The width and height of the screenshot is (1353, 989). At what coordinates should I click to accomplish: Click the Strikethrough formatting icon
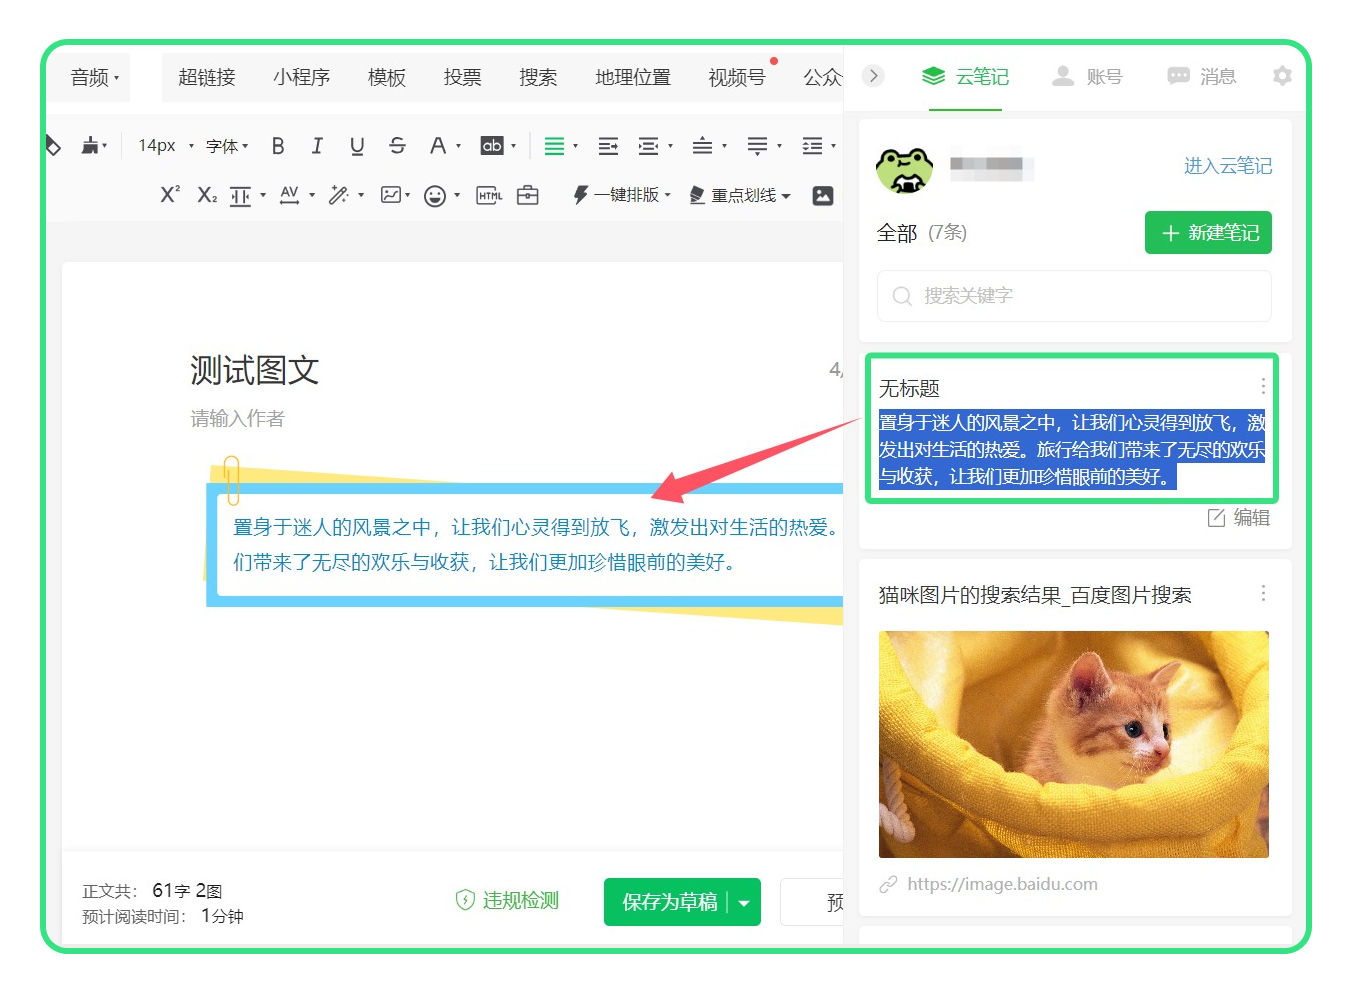tap(397, 146)
